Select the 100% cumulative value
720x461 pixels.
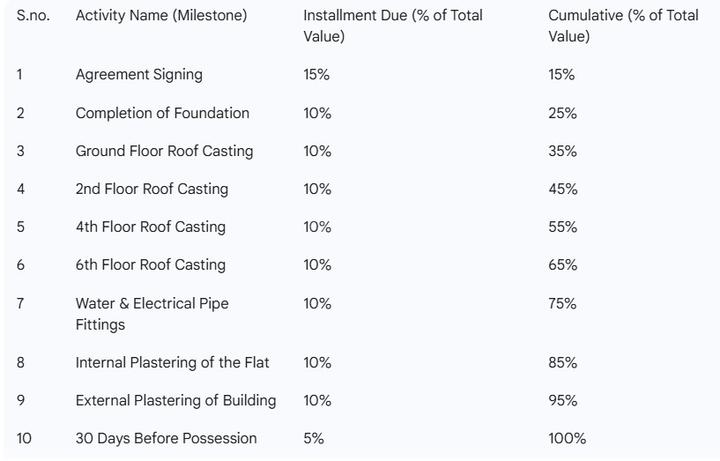pos(567,439)
